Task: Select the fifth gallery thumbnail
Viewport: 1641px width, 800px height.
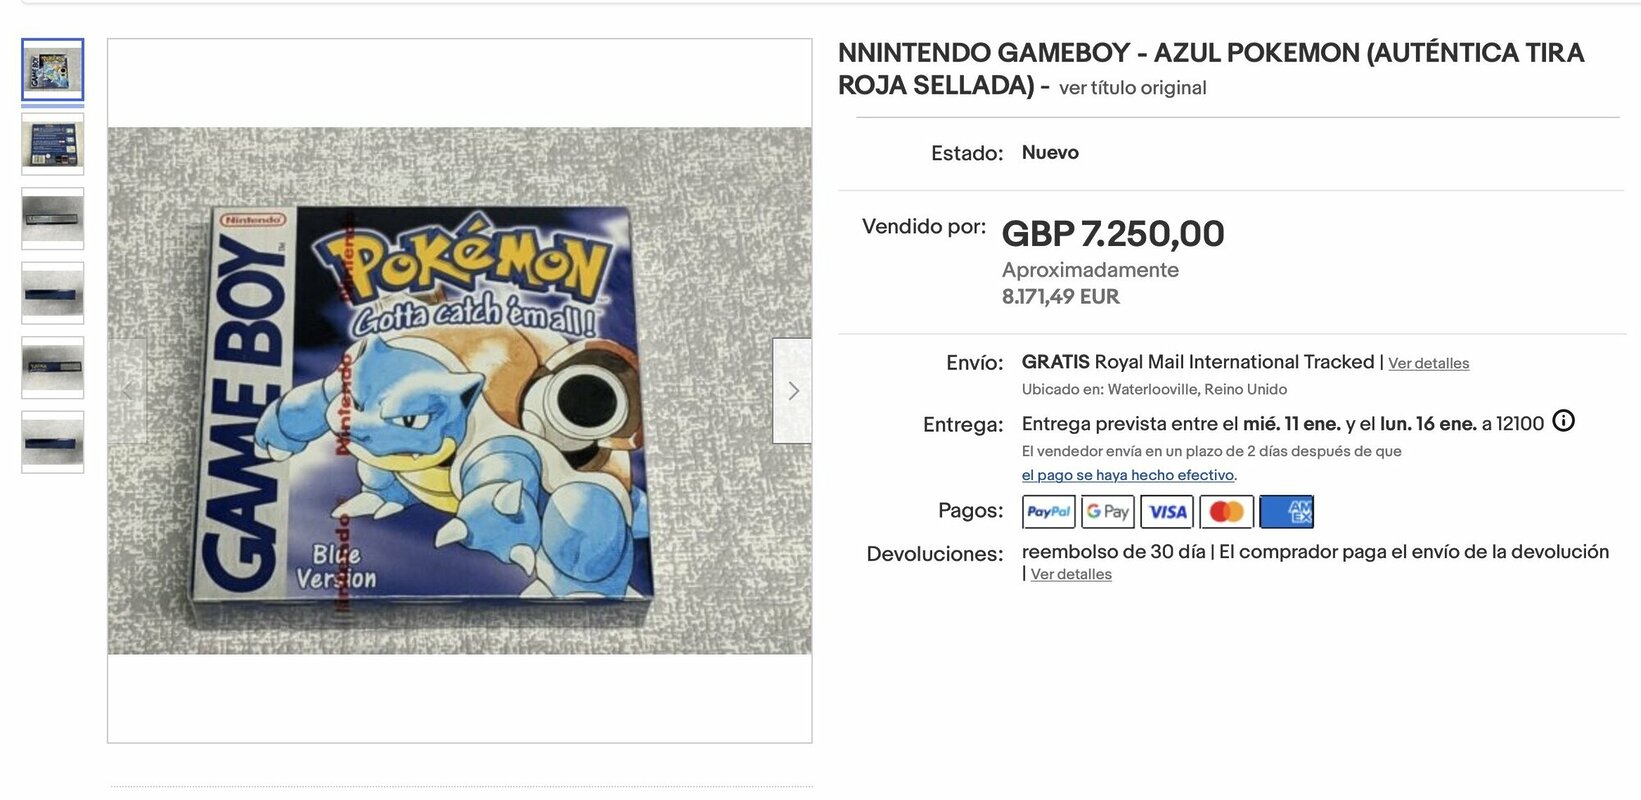Action: coord(52,367)
